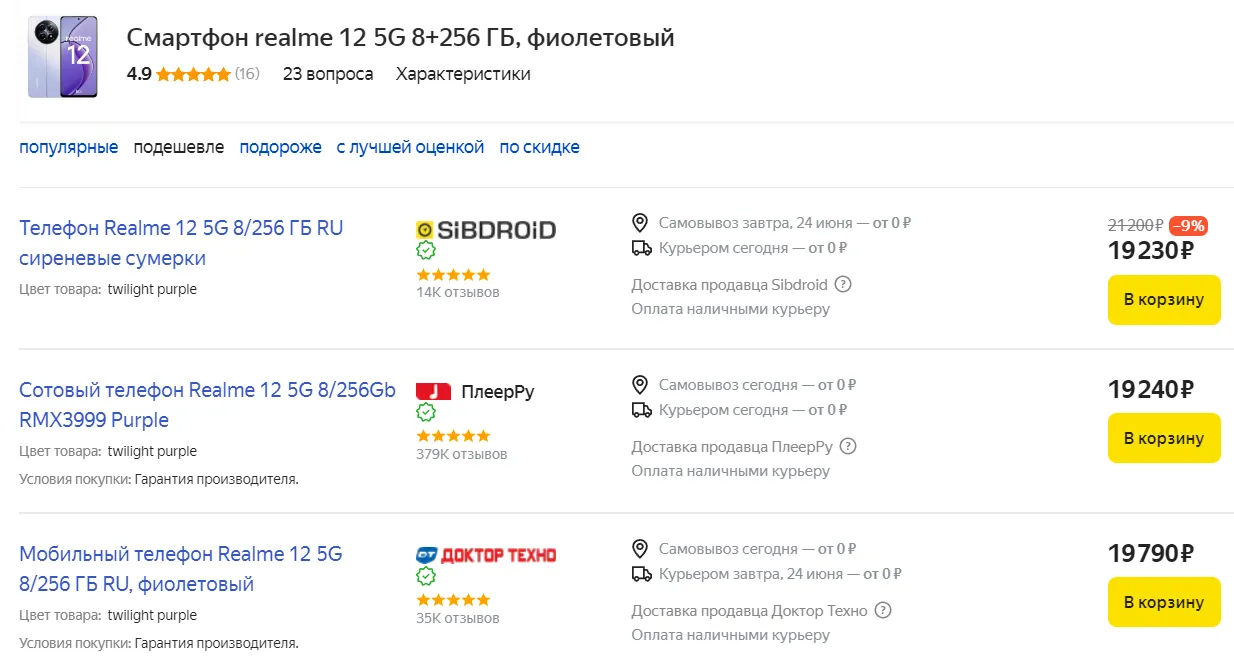Sort offers с лучшей оценкой
The width and height of the screenshot is (1234, 666).
410,148
